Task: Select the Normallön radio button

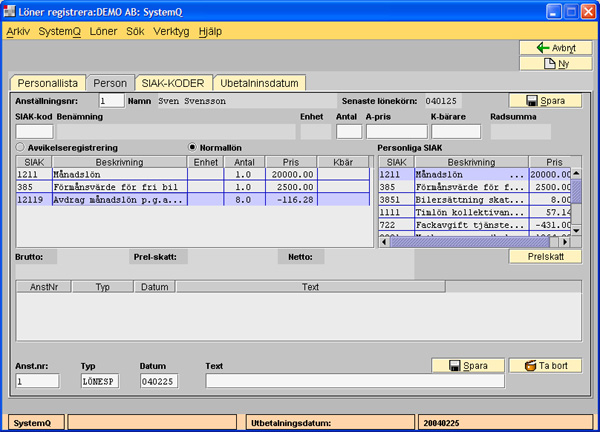Action: click(x=194, y=147)
